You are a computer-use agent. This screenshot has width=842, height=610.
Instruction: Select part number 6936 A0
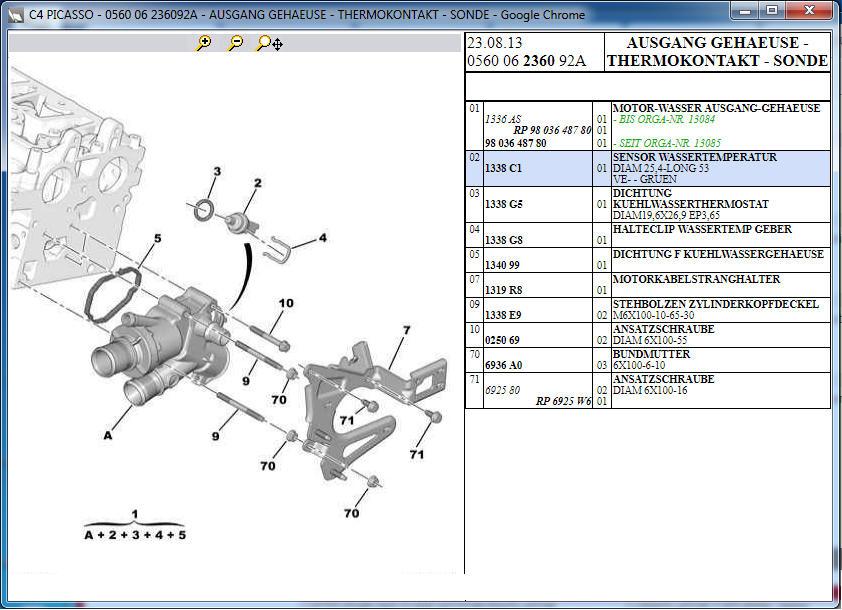(504, 365)
